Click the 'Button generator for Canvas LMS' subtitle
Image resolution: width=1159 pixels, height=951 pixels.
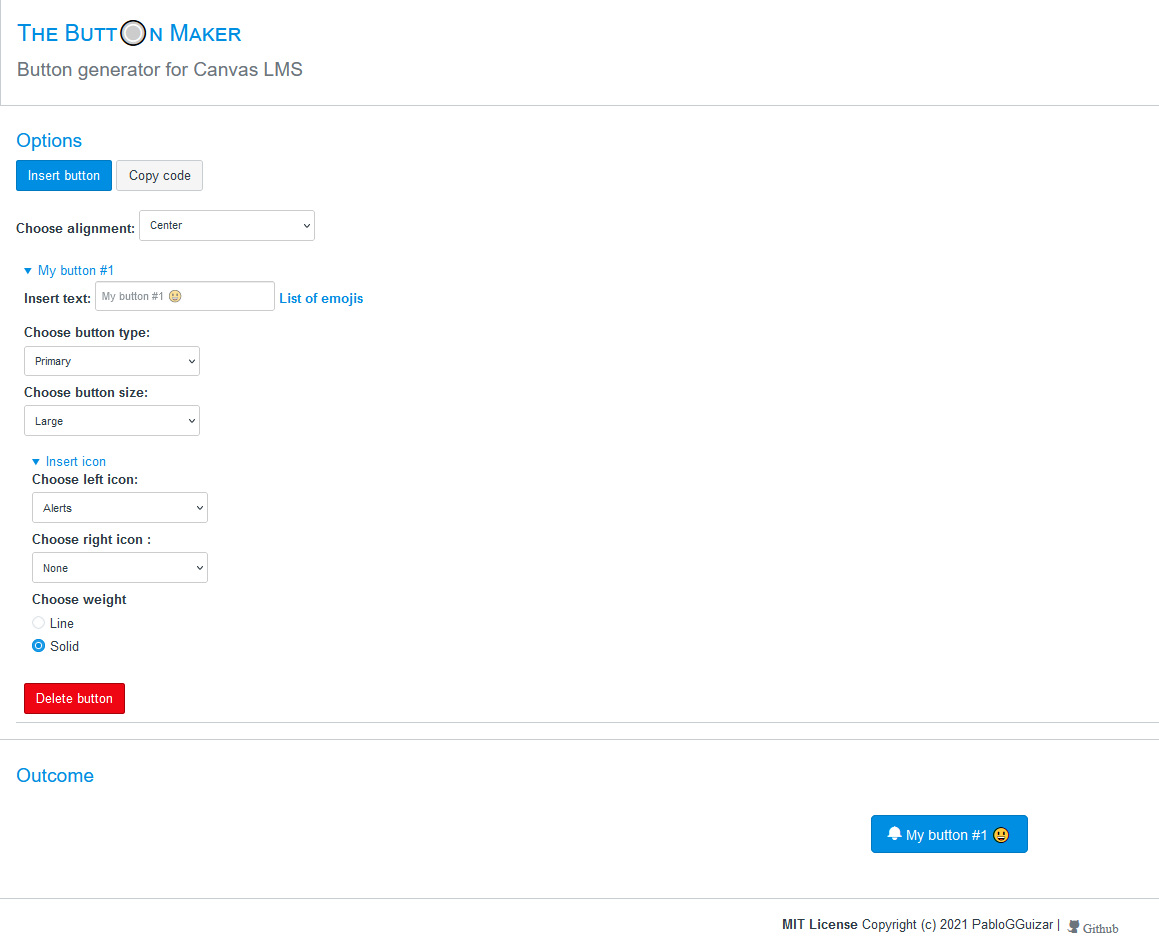[x=160, y=69]
